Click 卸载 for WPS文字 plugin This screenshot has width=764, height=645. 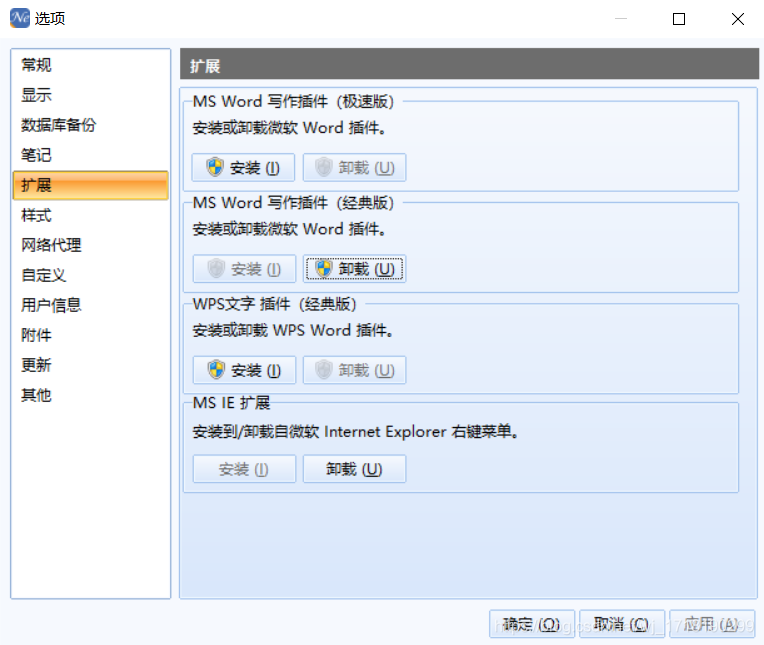[354, 370]
